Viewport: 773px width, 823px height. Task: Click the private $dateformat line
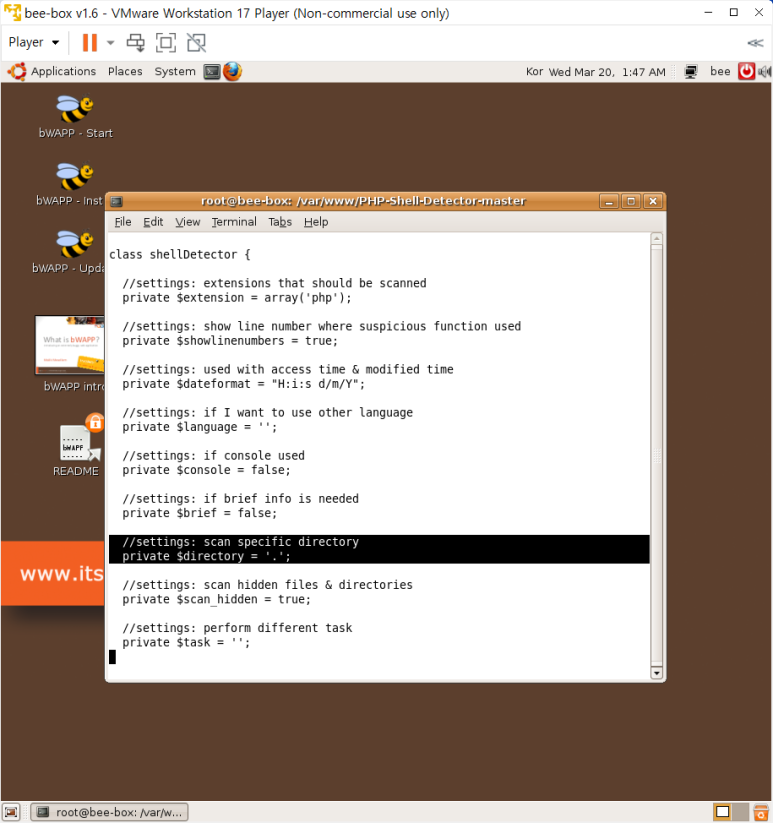(x=243, y=384)
